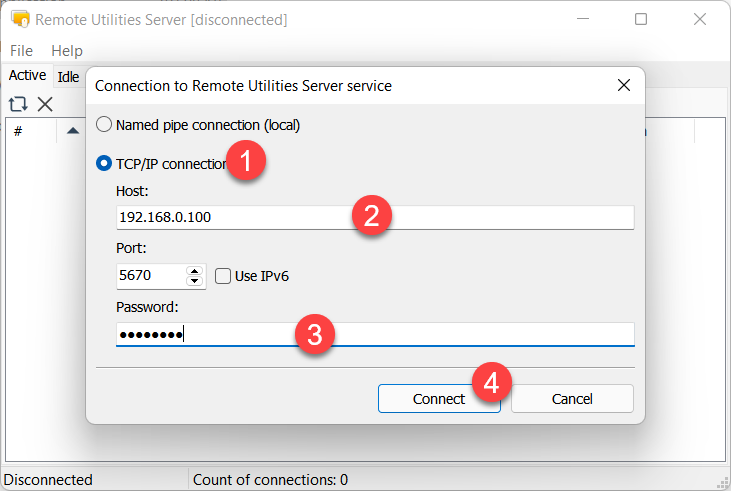Open the File menu
The height and width of the screenshot is (491, 731).
click(21, 50)
